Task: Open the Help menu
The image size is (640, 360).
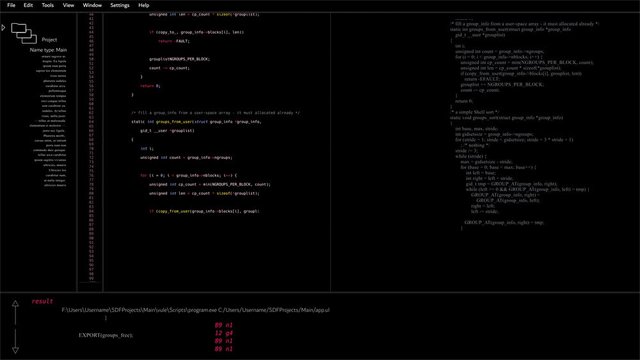Action: pos(144,5)
